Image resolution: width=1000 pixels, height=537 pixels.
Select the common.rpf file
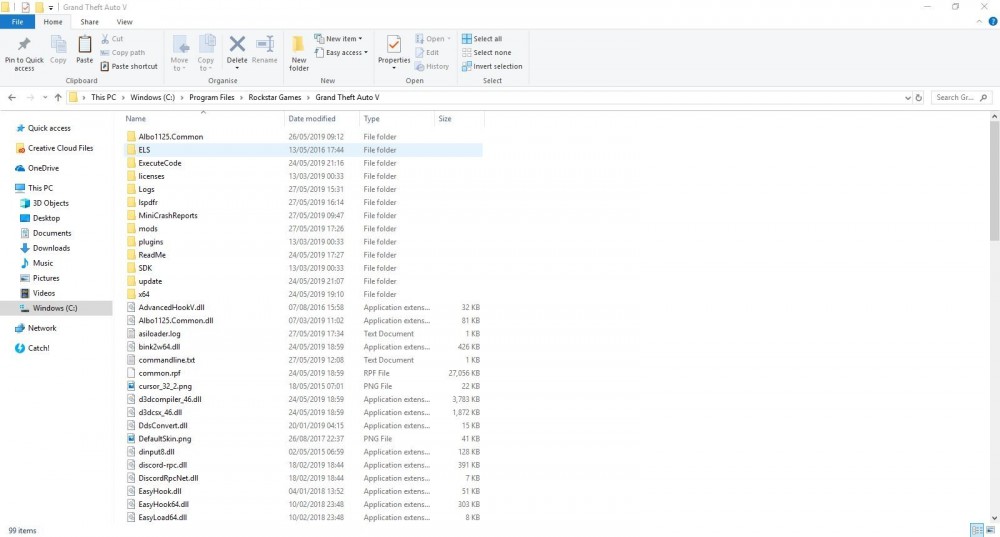tap(303, 373)
